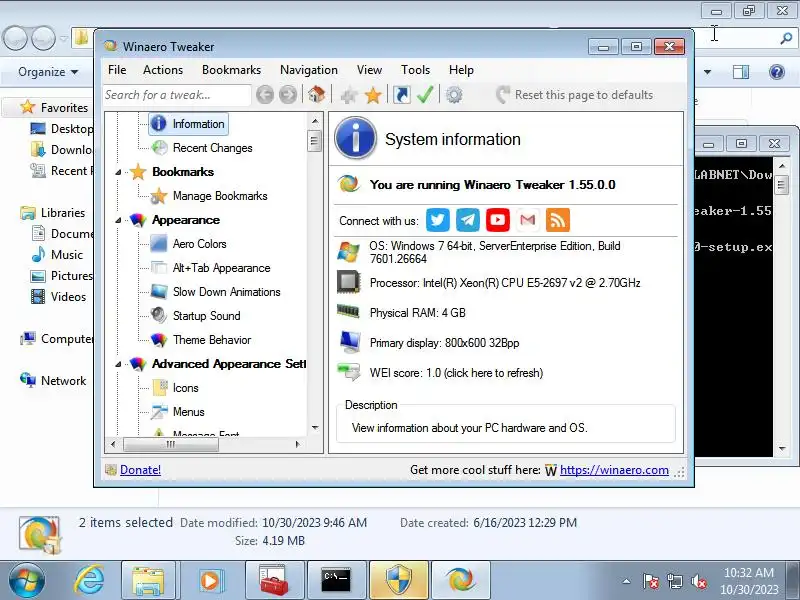Select Aero Colors in the tree
Screen dimensions: 800x600
pos(199,244)
